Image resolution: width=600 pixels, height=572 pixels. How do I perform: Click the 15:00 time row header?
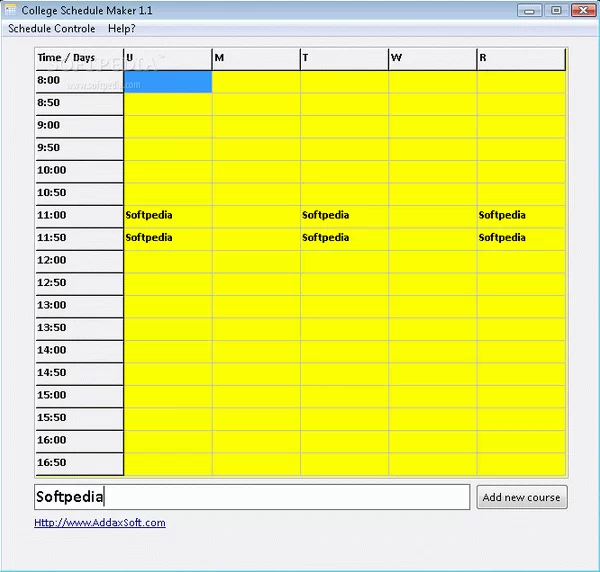(79, 397)
